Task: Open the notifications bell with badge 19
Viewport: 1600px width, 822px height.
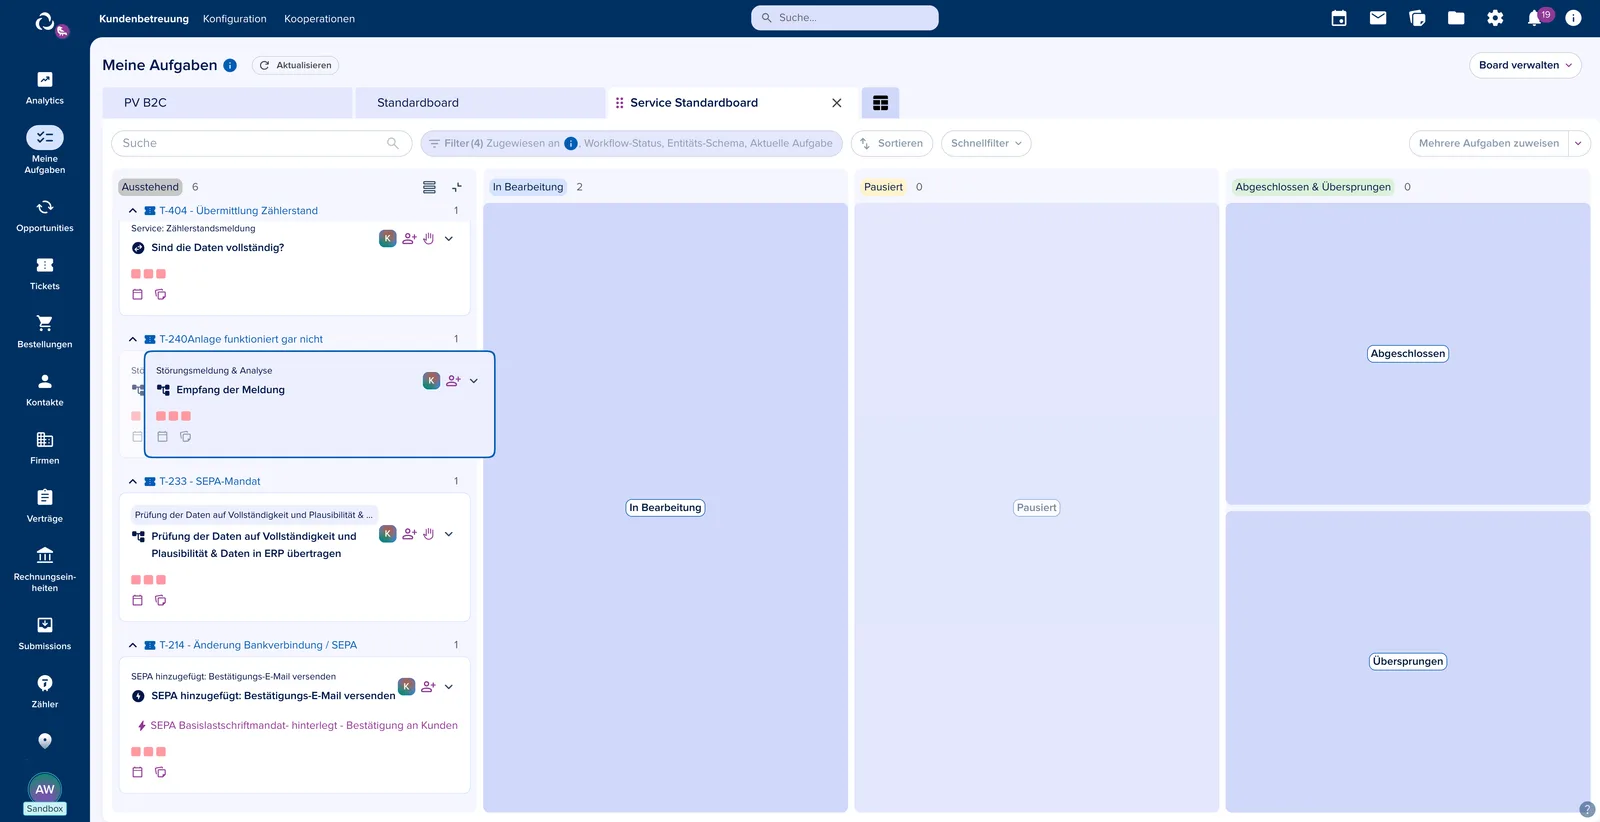Action: coord(1536,18)
